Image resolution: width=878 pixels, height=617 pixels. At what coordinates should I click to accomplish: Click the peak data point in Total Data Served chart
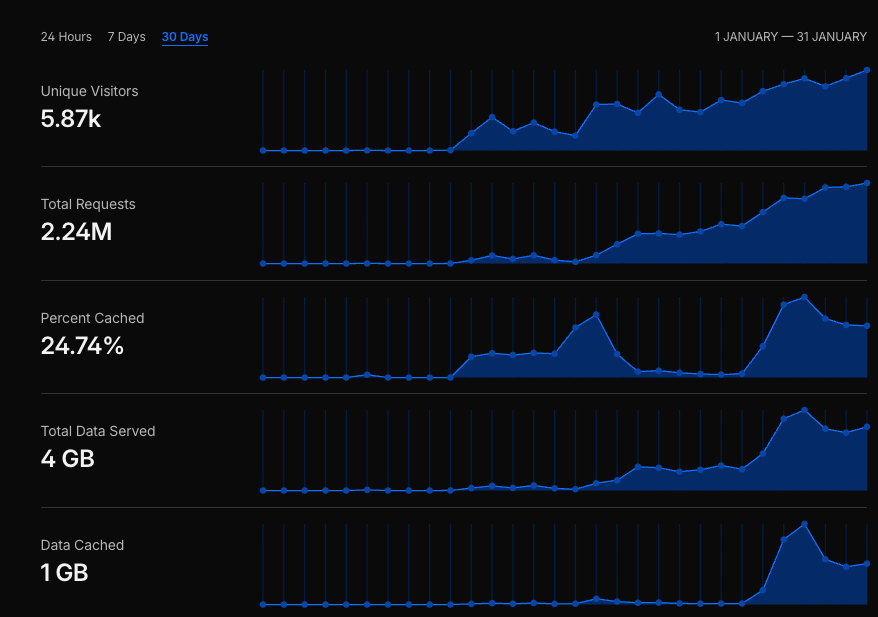click(804, 410)
